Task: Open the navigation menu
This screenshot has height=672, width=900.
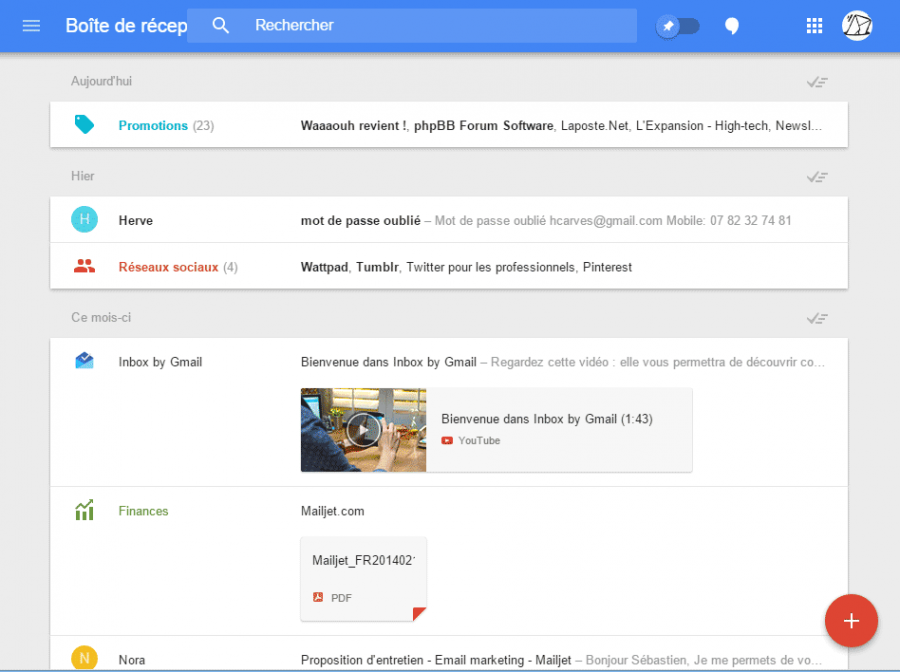Action: (30, 25)
